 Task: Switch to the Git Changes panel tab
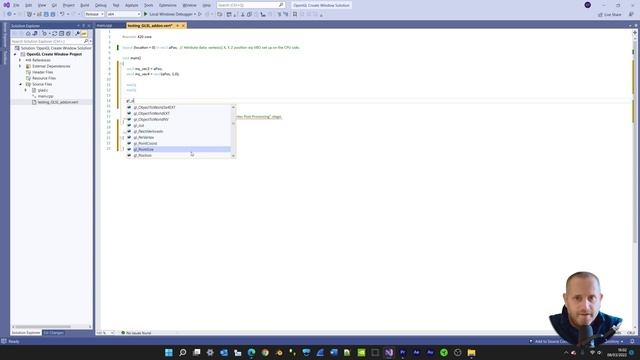(53, 333)
